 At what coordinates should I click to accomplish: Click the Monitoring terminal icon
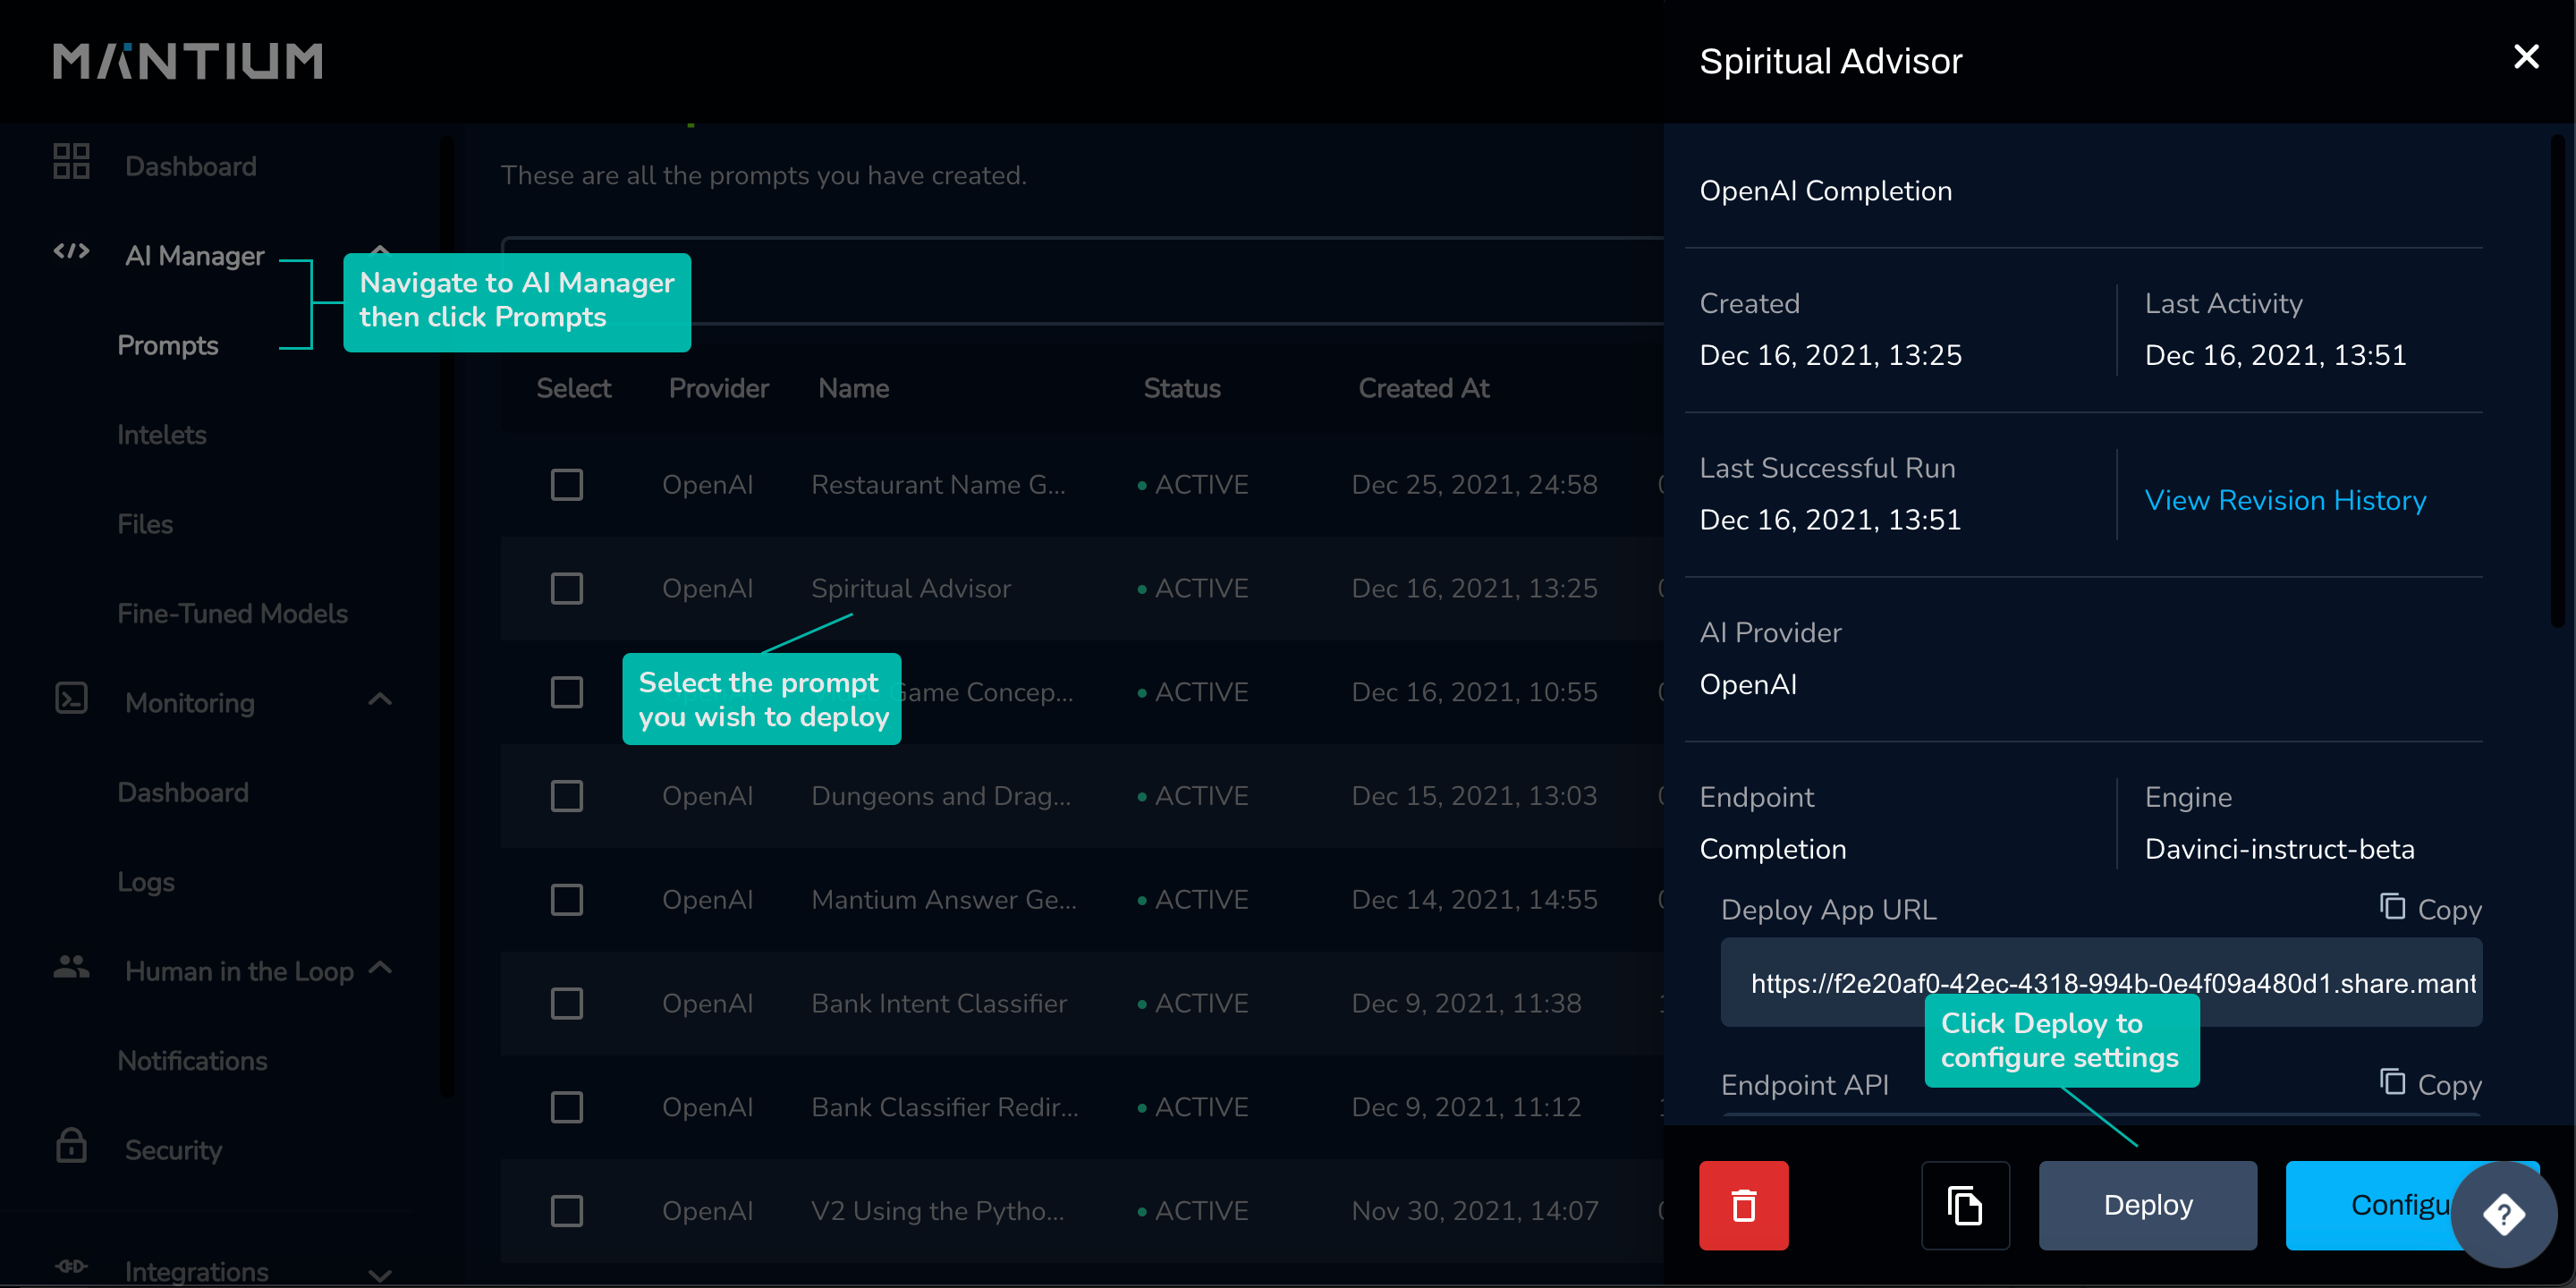(x=71, y=698)
